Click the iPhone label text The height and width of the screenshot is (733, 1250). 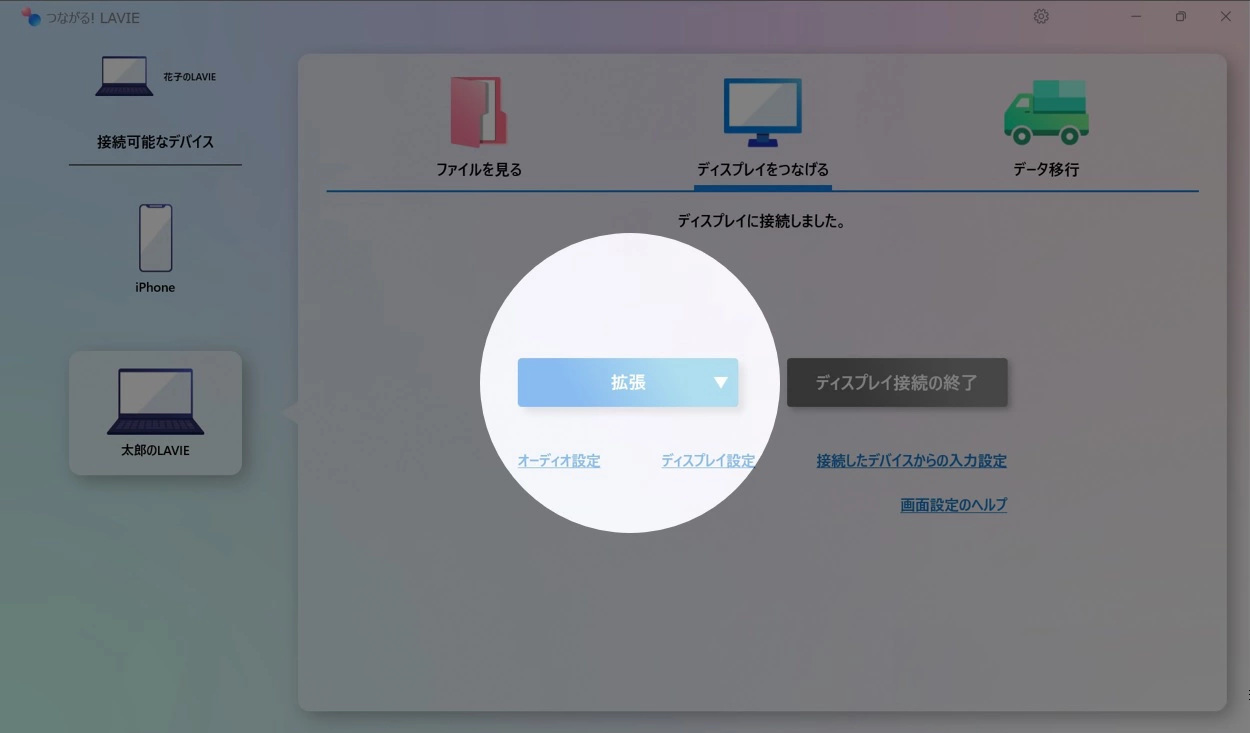[x=155, y=288]
